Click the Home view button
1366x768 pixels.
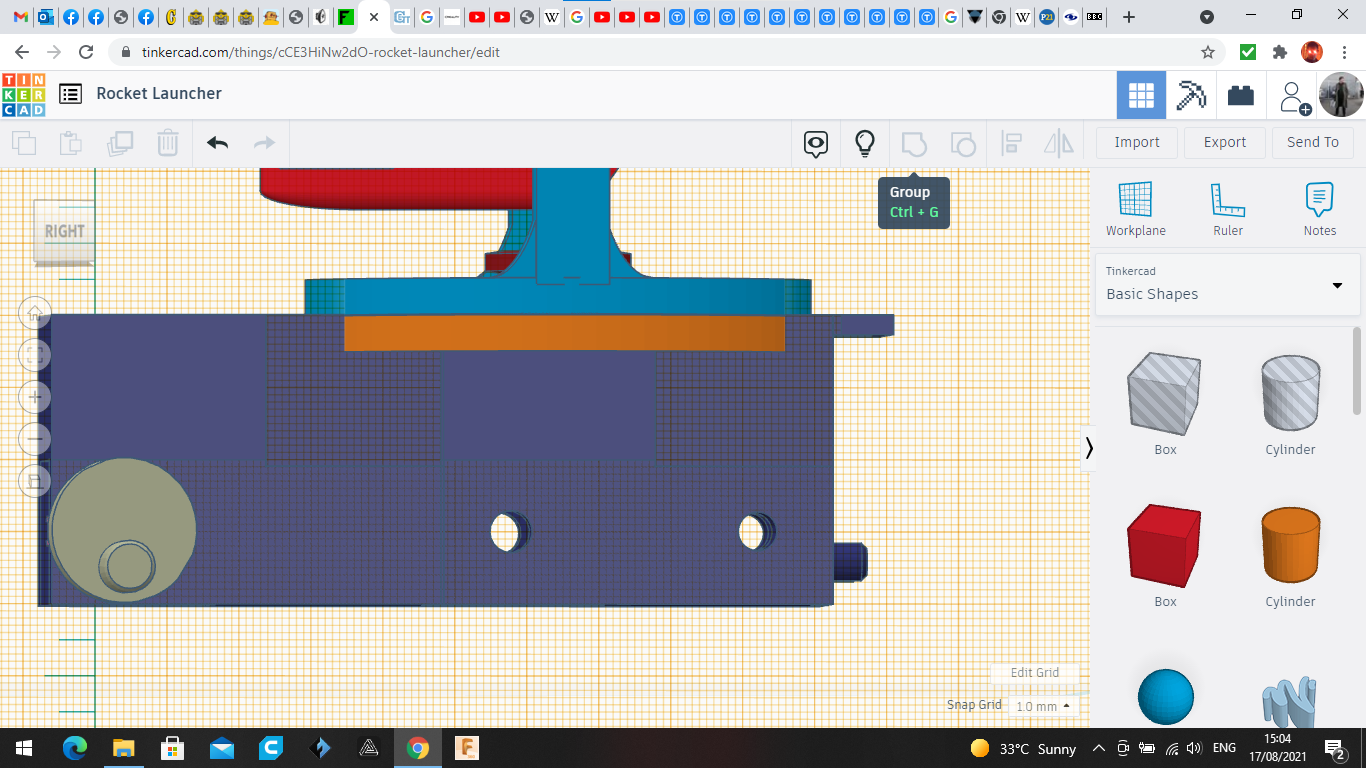(x=35, y=313)
